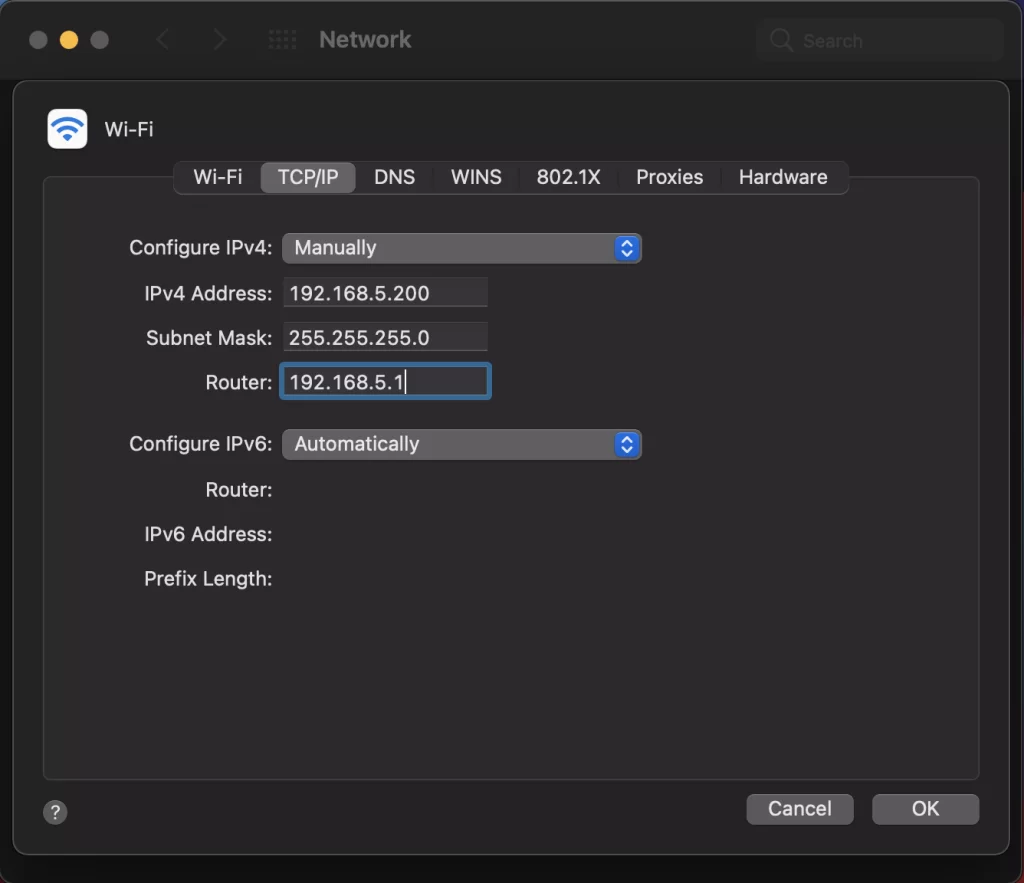Click the forward arrow in toolbar

[219, 40]
